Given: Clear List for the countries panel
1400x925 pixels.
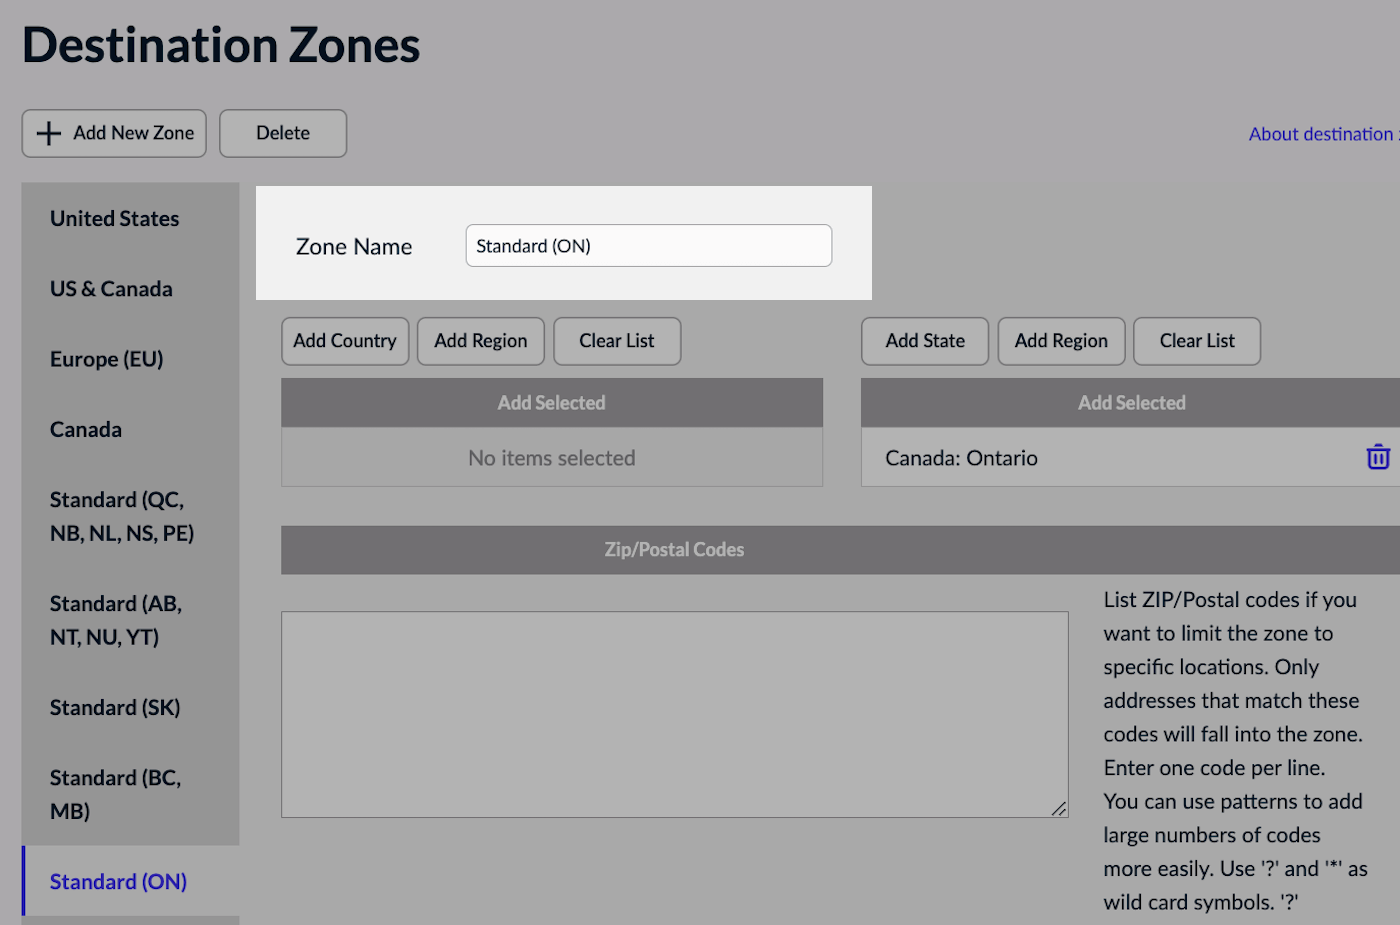Looking at the screenshot, I should coord(616,341).
